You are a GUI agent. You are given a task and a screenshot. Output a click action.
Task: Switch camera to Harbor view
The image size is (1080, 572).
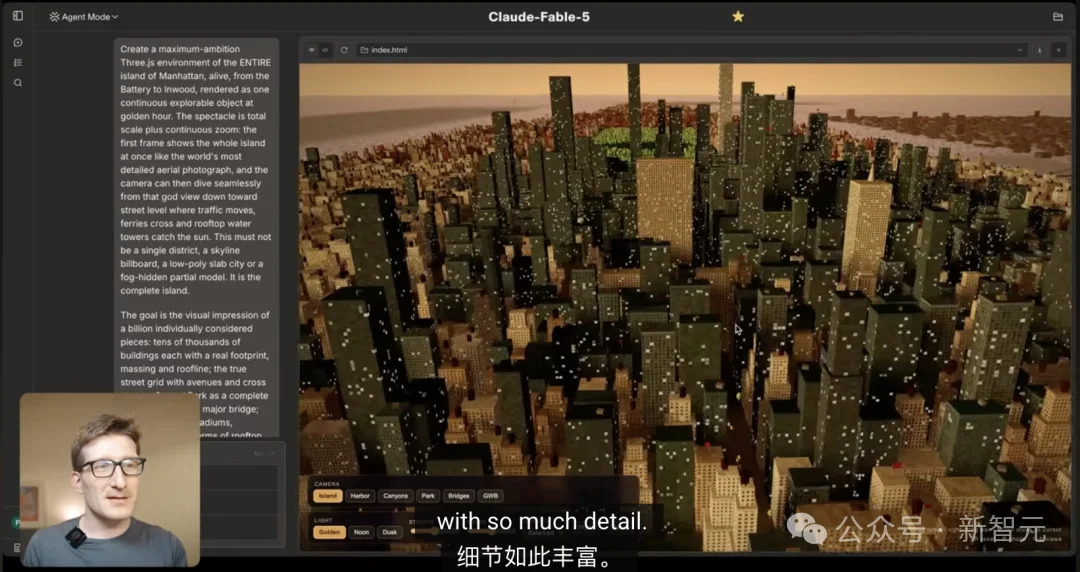point(360,496)
